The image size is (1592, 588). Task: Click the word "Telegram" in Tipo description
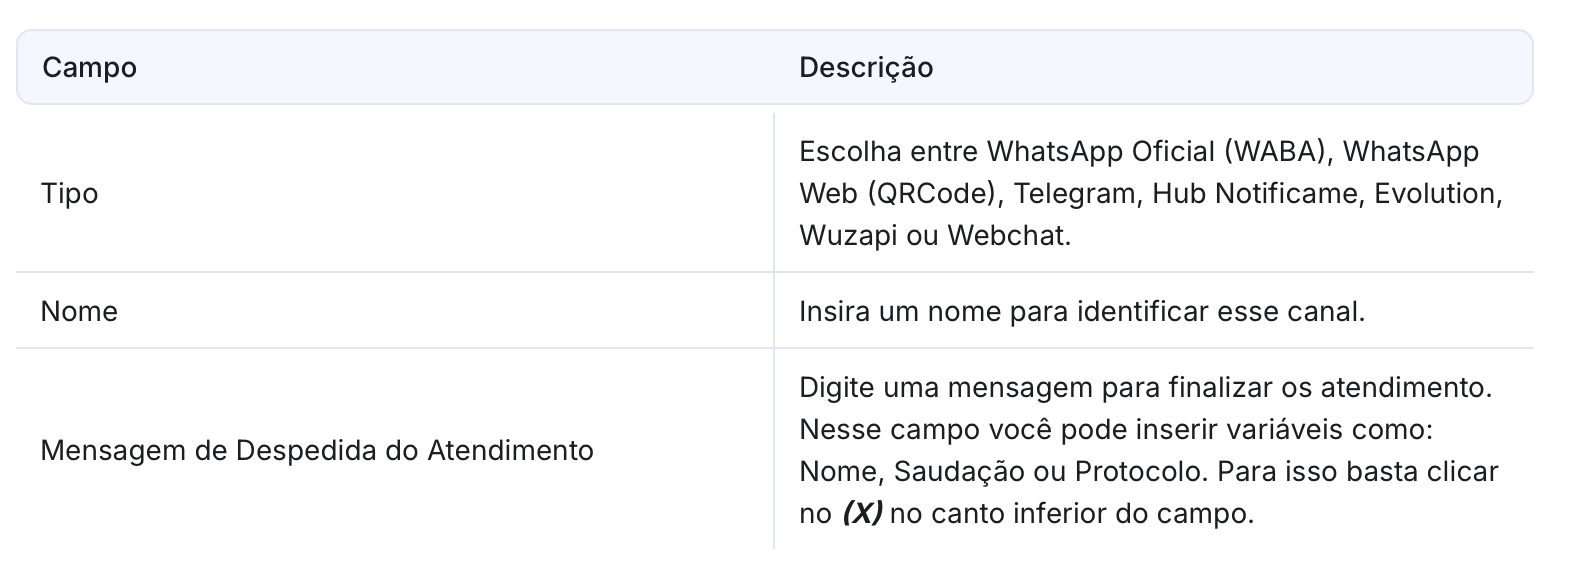(x=1078, y=193)
